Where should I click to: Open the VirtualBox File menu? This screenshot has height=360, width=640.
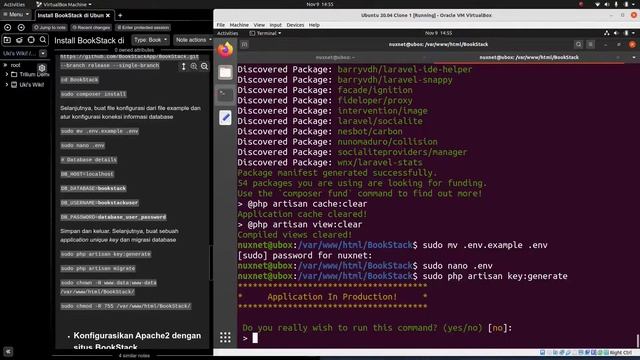point(221,25)
